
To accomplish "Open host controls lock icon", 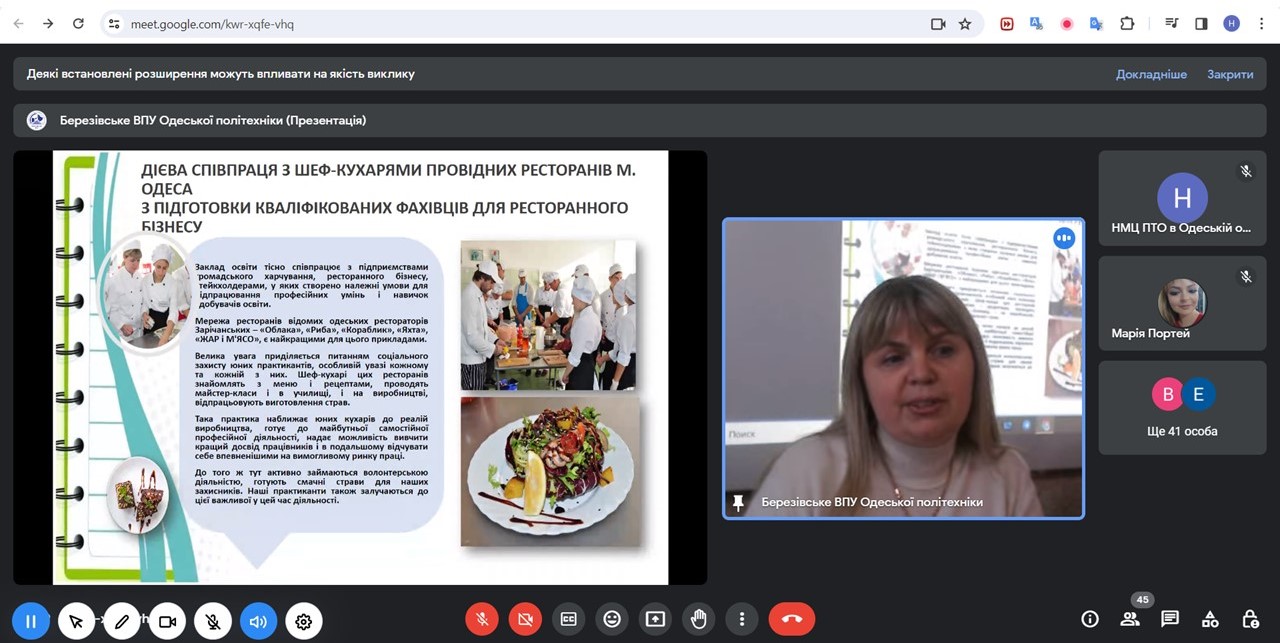I will [x=1250, y=619].
